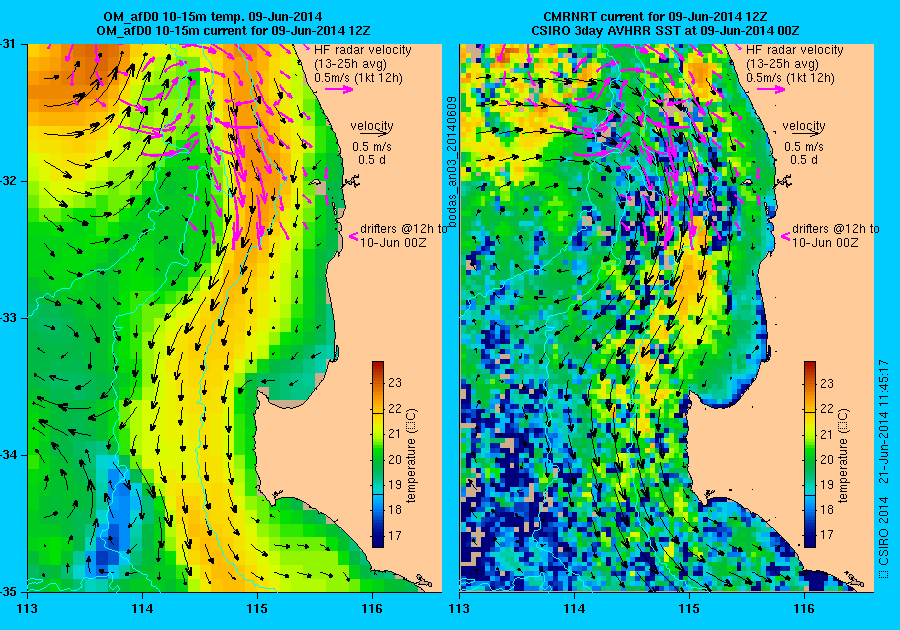Click the -35 latitude label

click(8, 592)
